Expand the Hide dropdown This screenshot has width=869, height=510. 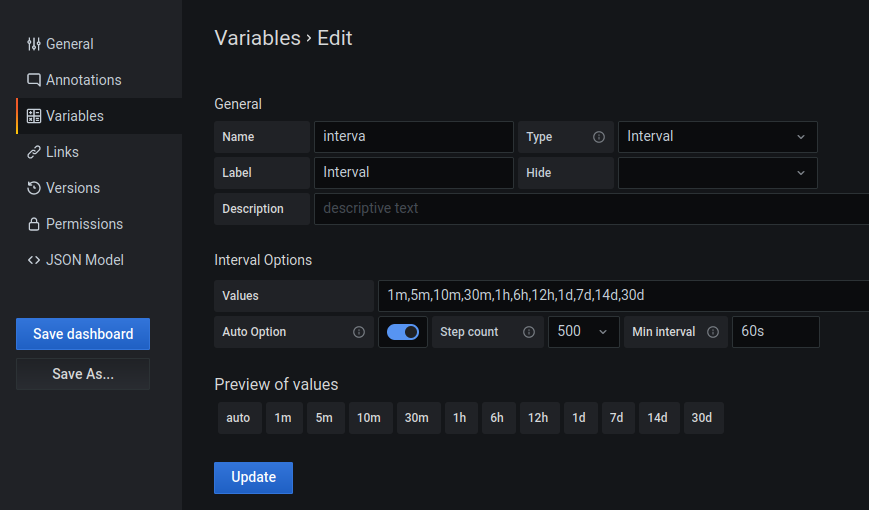[x=717, y=173]
